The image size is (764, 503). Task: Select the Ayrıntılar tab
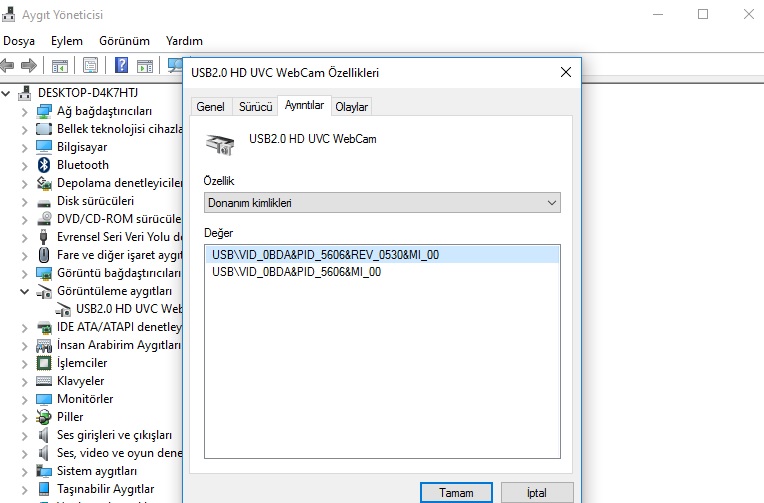click(x=304, y=105)
